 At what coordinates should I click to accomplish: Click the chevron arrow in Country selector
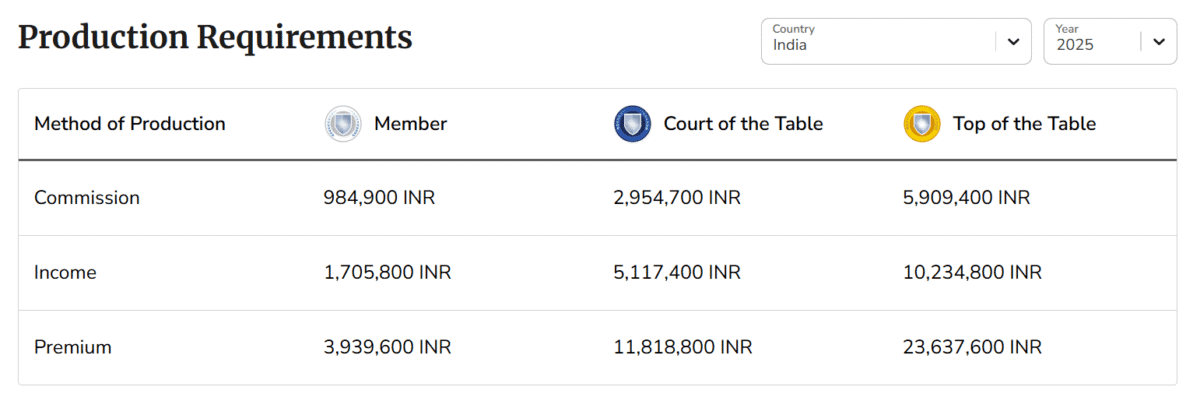[x=1013, y=42]
